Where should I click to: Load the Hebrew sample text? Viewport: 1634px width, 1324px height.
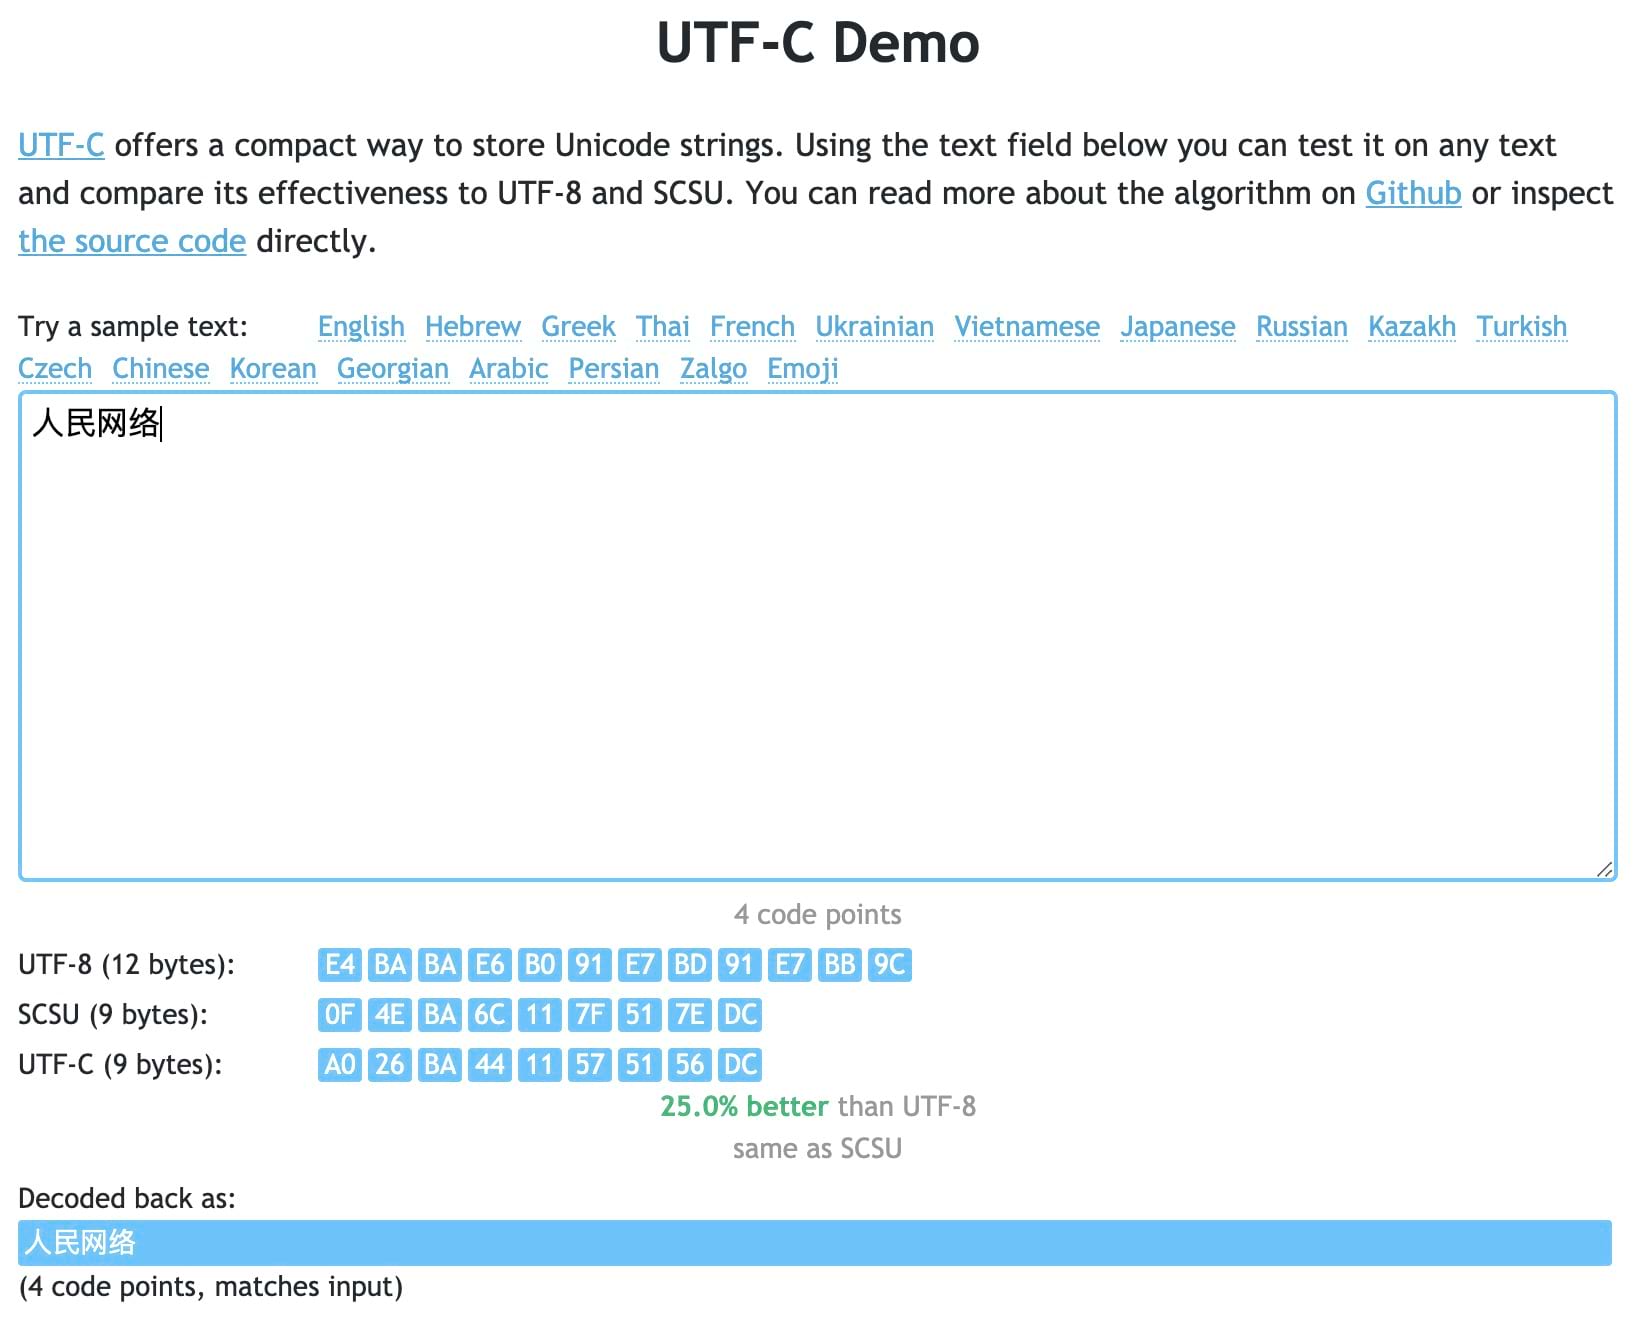473,327
